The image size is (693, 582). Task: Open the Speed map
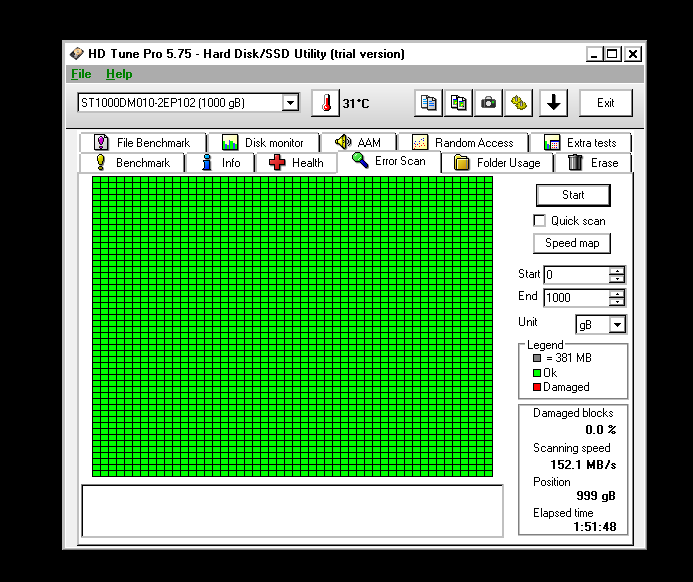pyautogui.click(x=572, y=243)
